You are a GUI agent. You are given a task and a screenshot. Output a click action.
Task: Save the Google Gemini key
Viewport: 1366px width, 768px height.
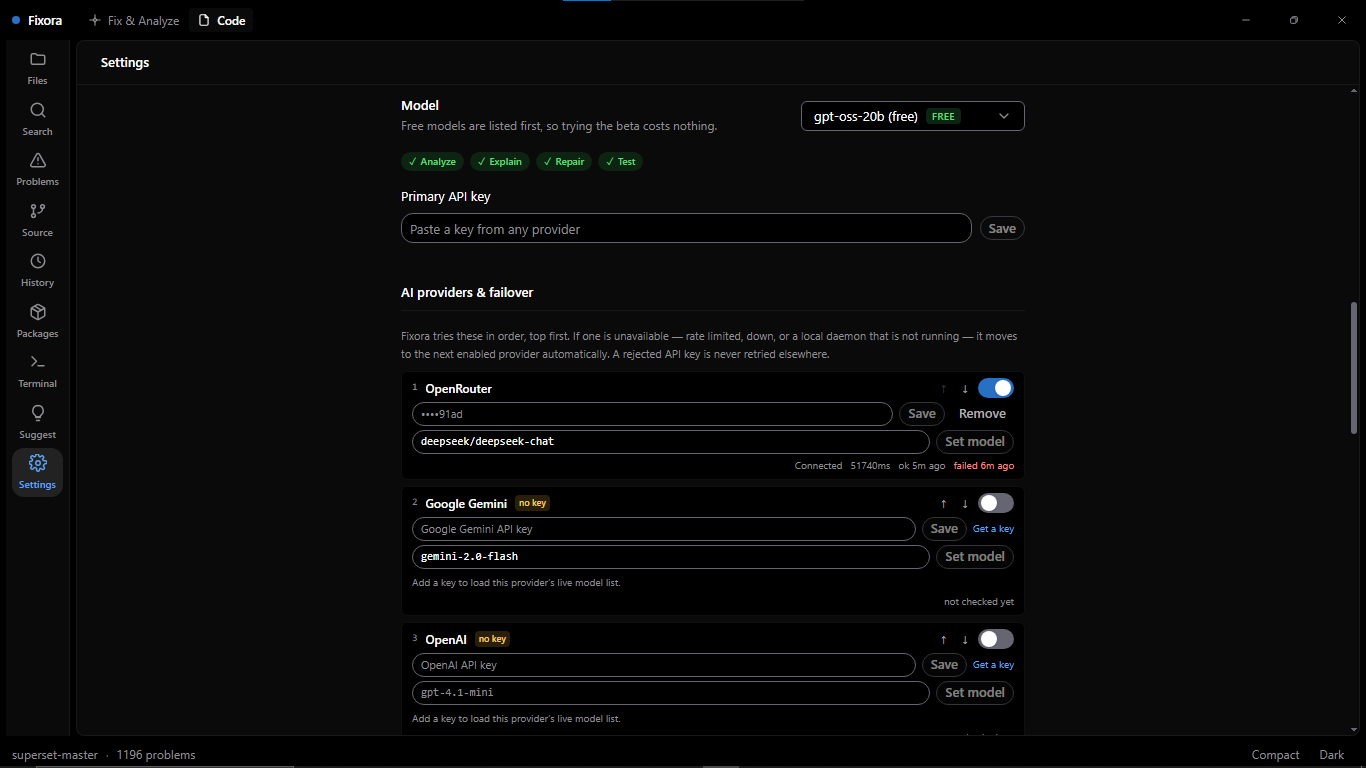(x=944, y=529)
